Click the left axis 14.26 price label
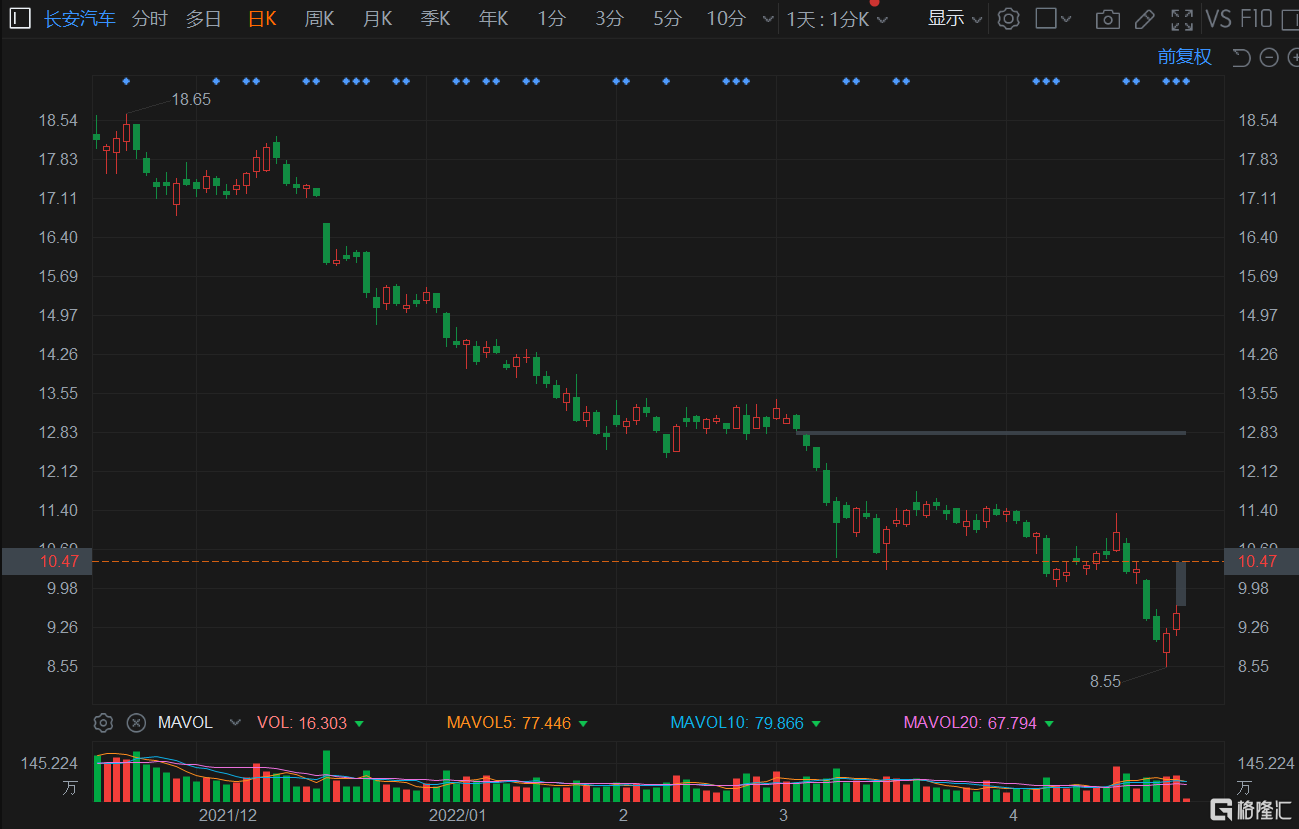The width and height of the screenshot is (1299, 829). (57, 354)
